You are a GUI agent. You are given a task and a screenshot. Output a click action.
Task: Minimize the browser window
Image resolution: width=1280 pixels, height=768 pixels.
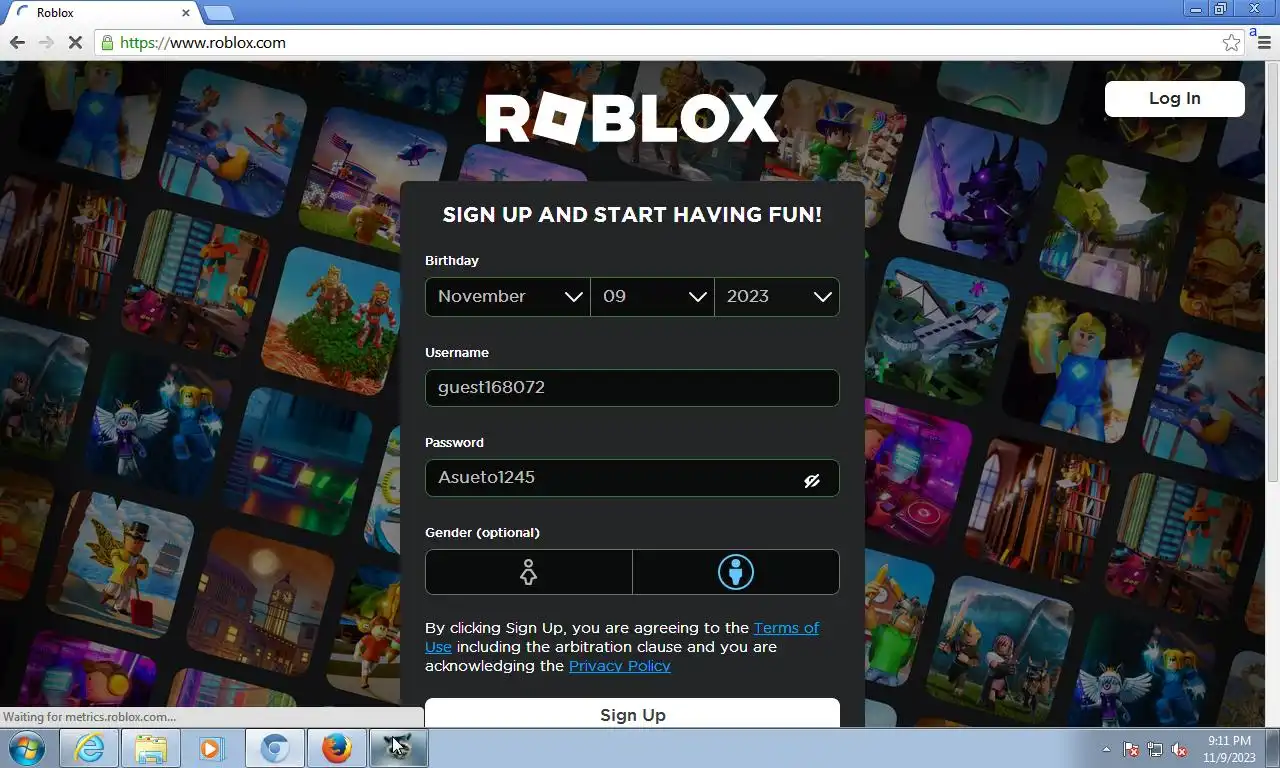1196,9
